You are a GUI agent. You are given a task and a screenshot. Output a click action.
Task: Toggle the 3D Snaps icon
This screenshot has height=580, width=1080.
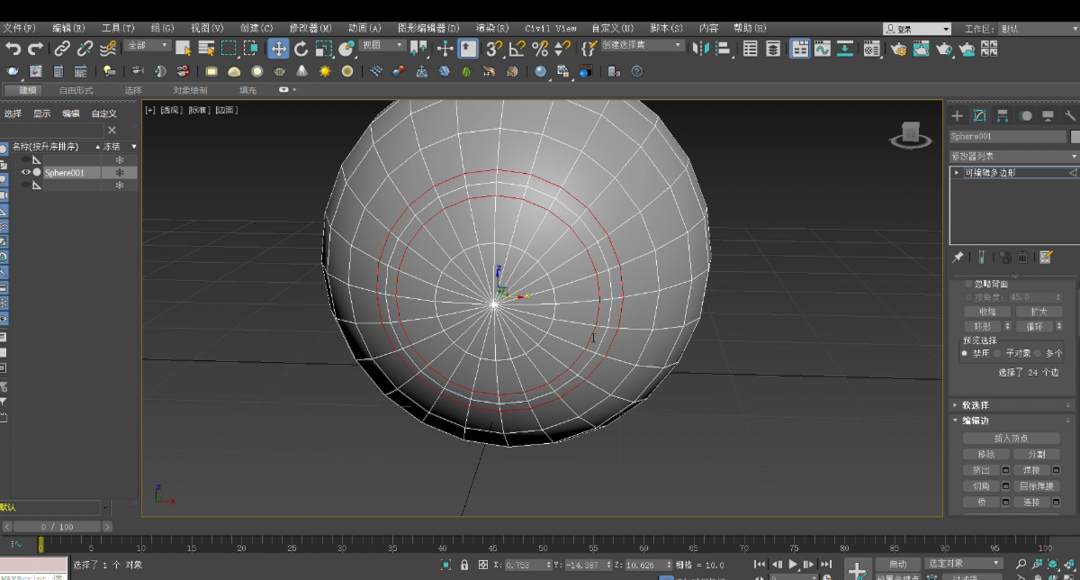coord(493,48)
